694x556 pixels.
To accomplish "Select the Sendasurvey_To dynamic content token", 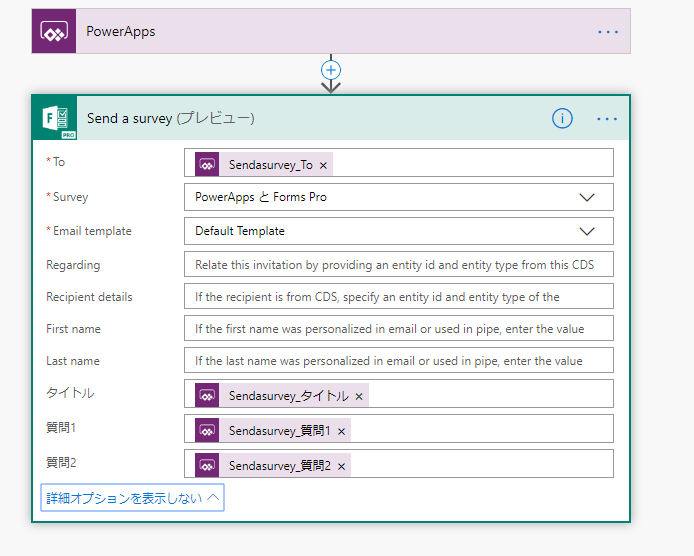I will click(264, 165).
